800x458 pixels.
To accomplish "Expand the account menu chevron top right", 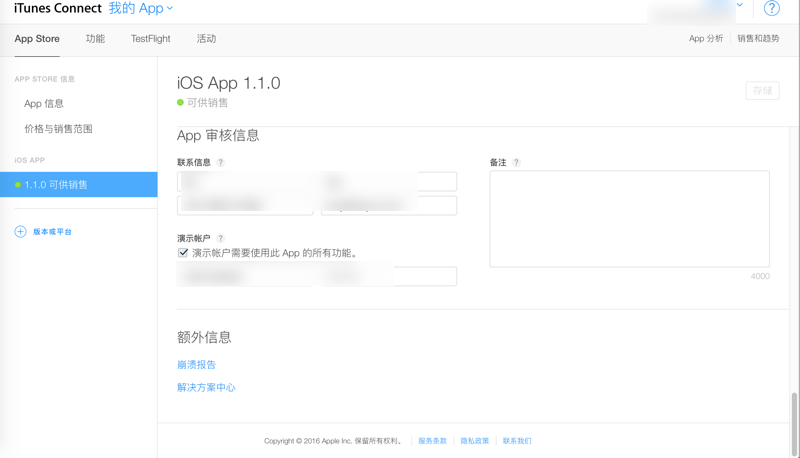I will pyautogui.click(x=740, y=6).
